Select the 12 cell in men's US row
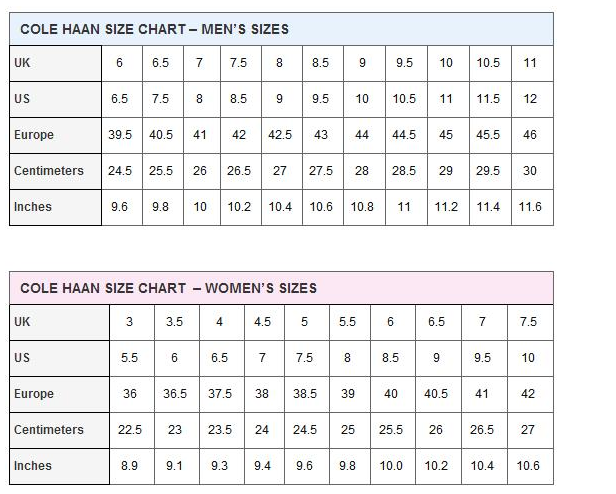This screenshot has height=494, width=616. (530, 99)
